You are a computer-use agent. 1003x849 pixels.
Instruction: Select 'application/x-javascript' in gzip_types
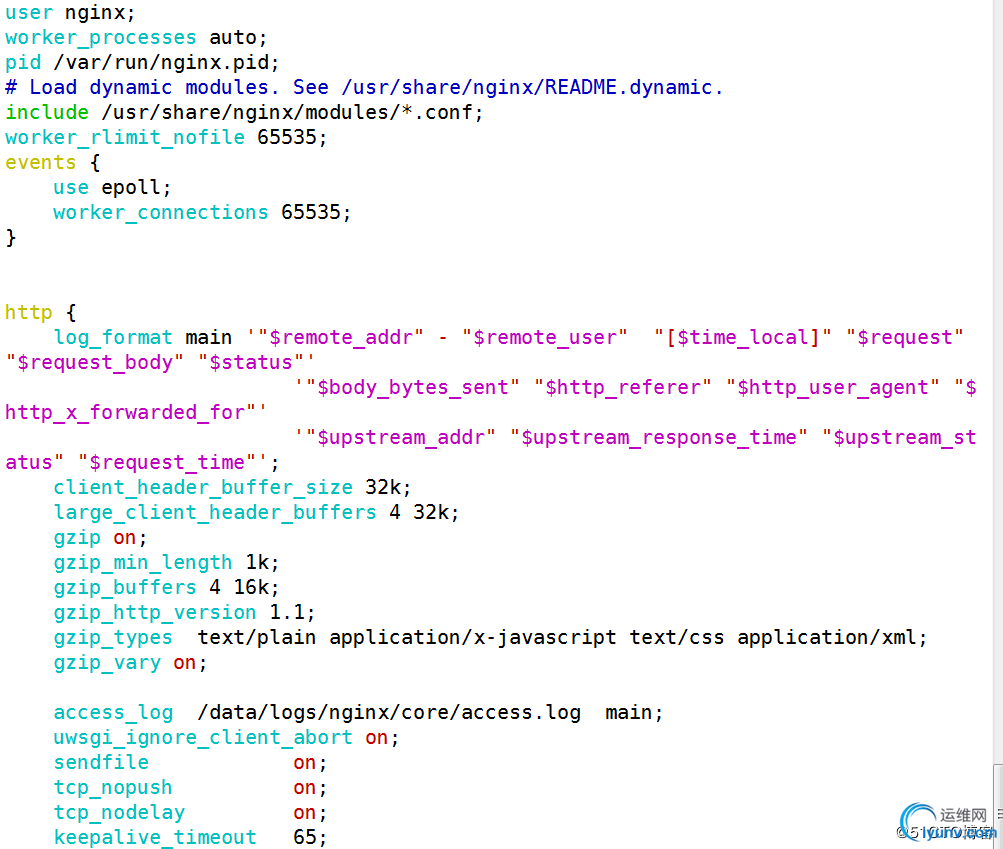[473, 637]
